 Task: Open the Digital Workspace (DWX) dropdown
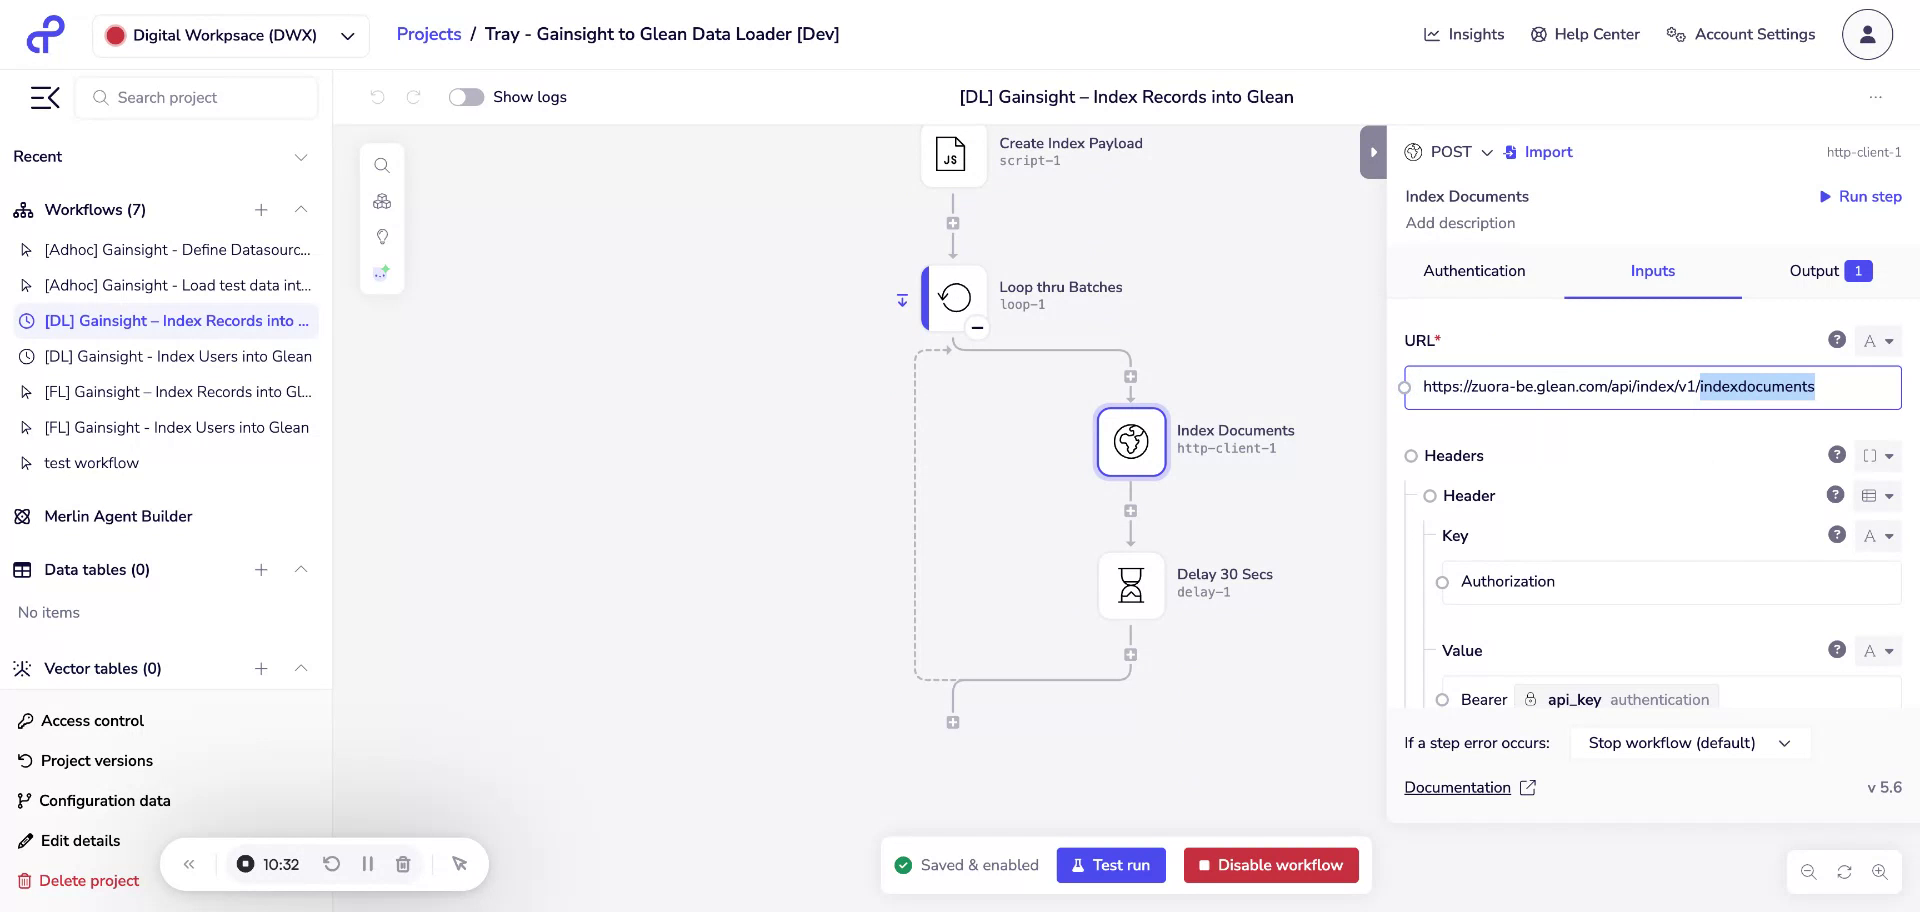231,36
